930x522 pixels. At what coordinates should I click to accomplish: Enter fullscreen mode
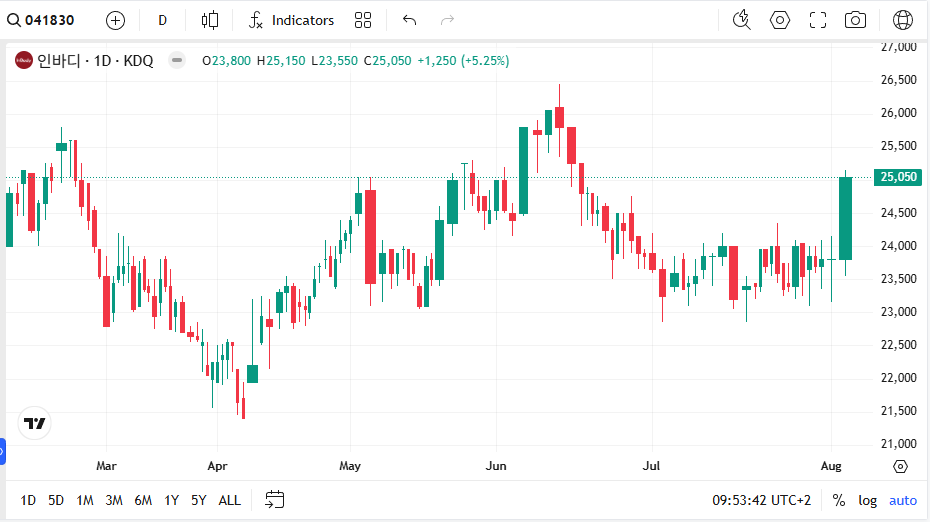(817, 20)
